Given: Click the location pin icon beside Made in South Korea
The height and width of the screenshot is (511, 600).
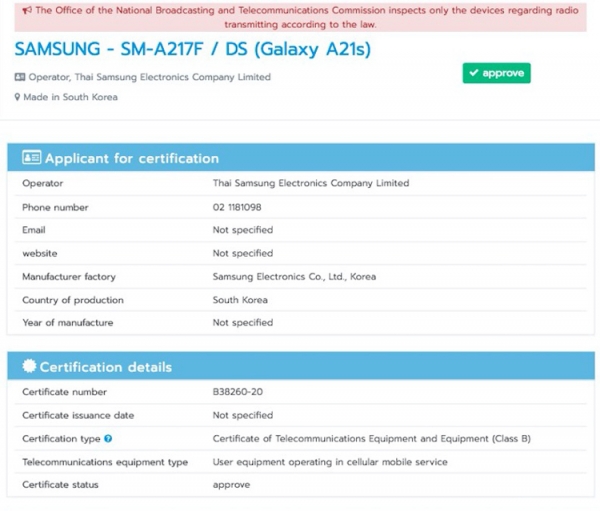Looking at the screenshot, I should click(18, 97).
